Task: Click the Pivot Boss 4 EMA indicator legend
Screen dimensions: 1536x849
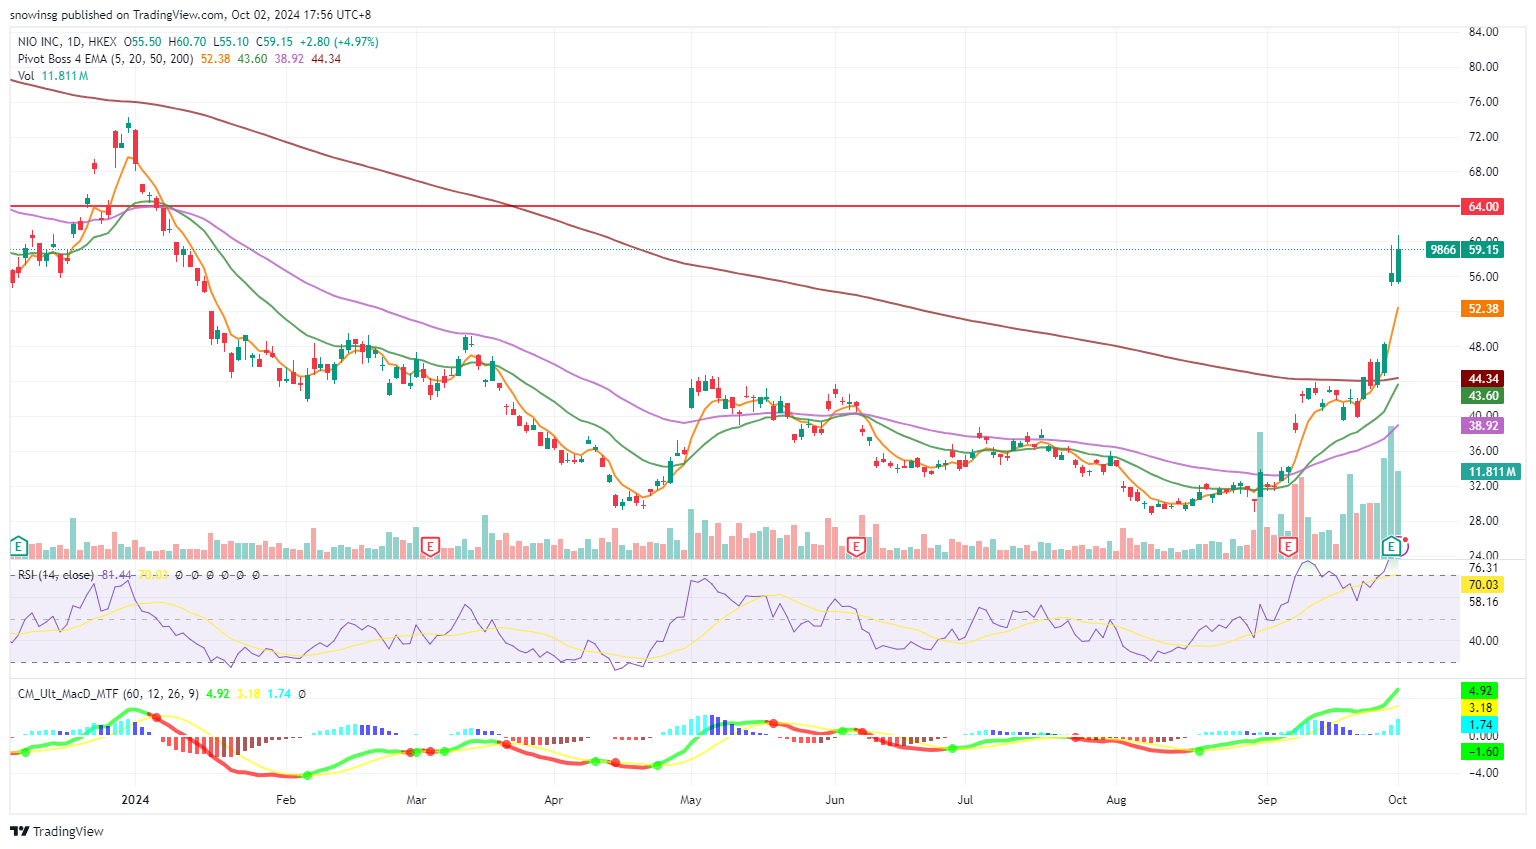Action: (105, 59)
